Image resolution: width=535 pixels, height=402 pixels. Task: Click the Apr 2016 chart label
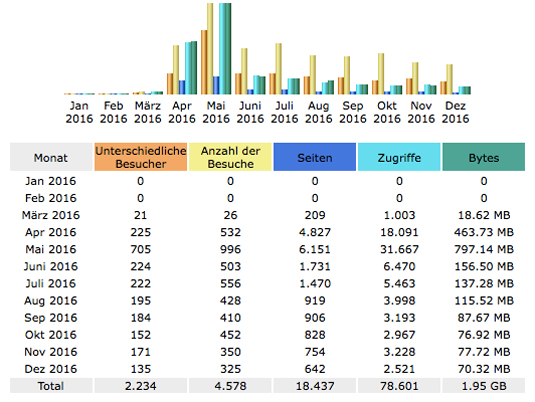(x=182, y=112)
